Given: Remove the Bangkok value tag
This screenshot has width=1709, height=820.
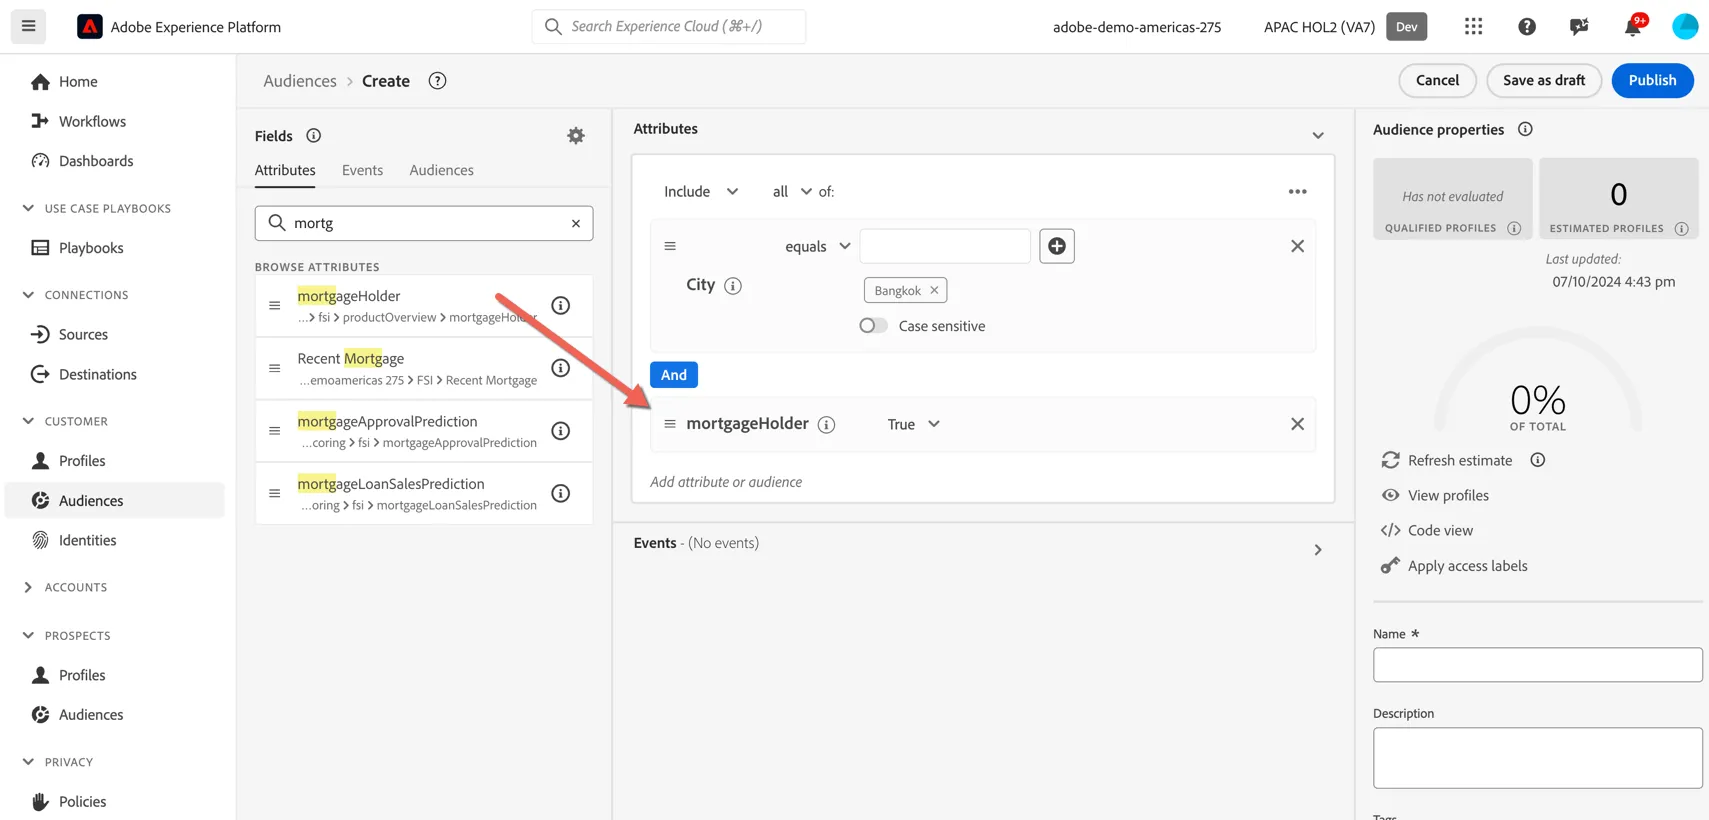Looking at the screenshot, I should click(934, 290).
